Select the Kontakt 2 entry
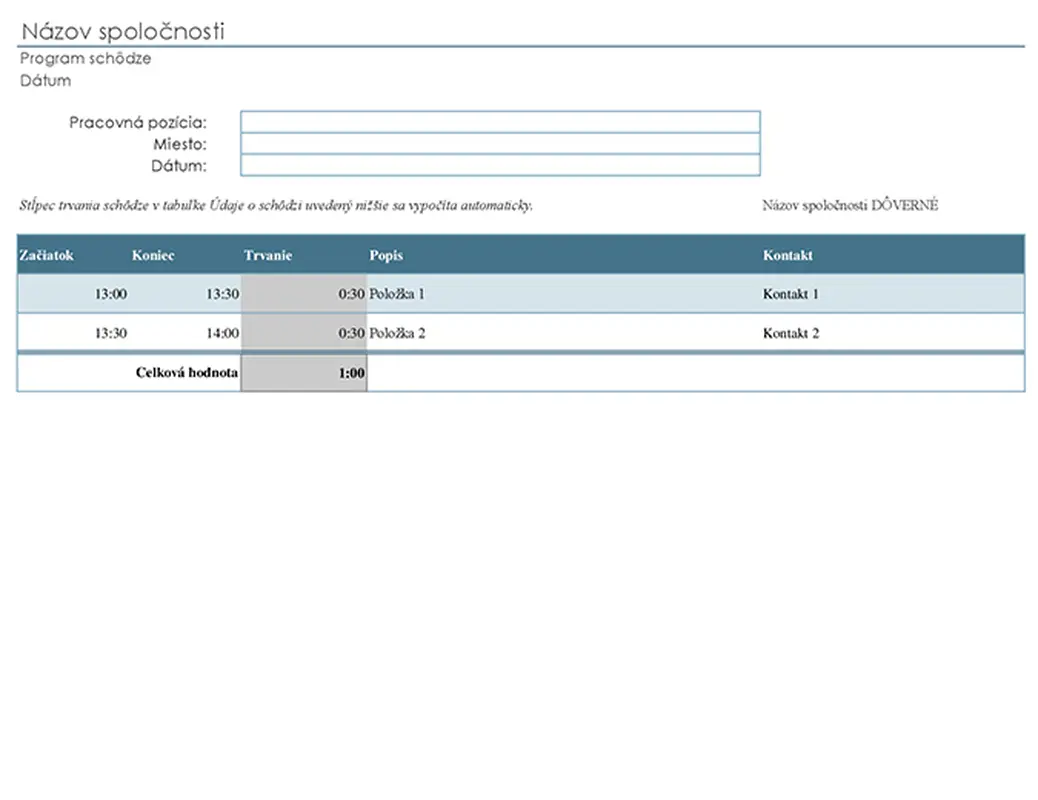 [x=789, y=333]
